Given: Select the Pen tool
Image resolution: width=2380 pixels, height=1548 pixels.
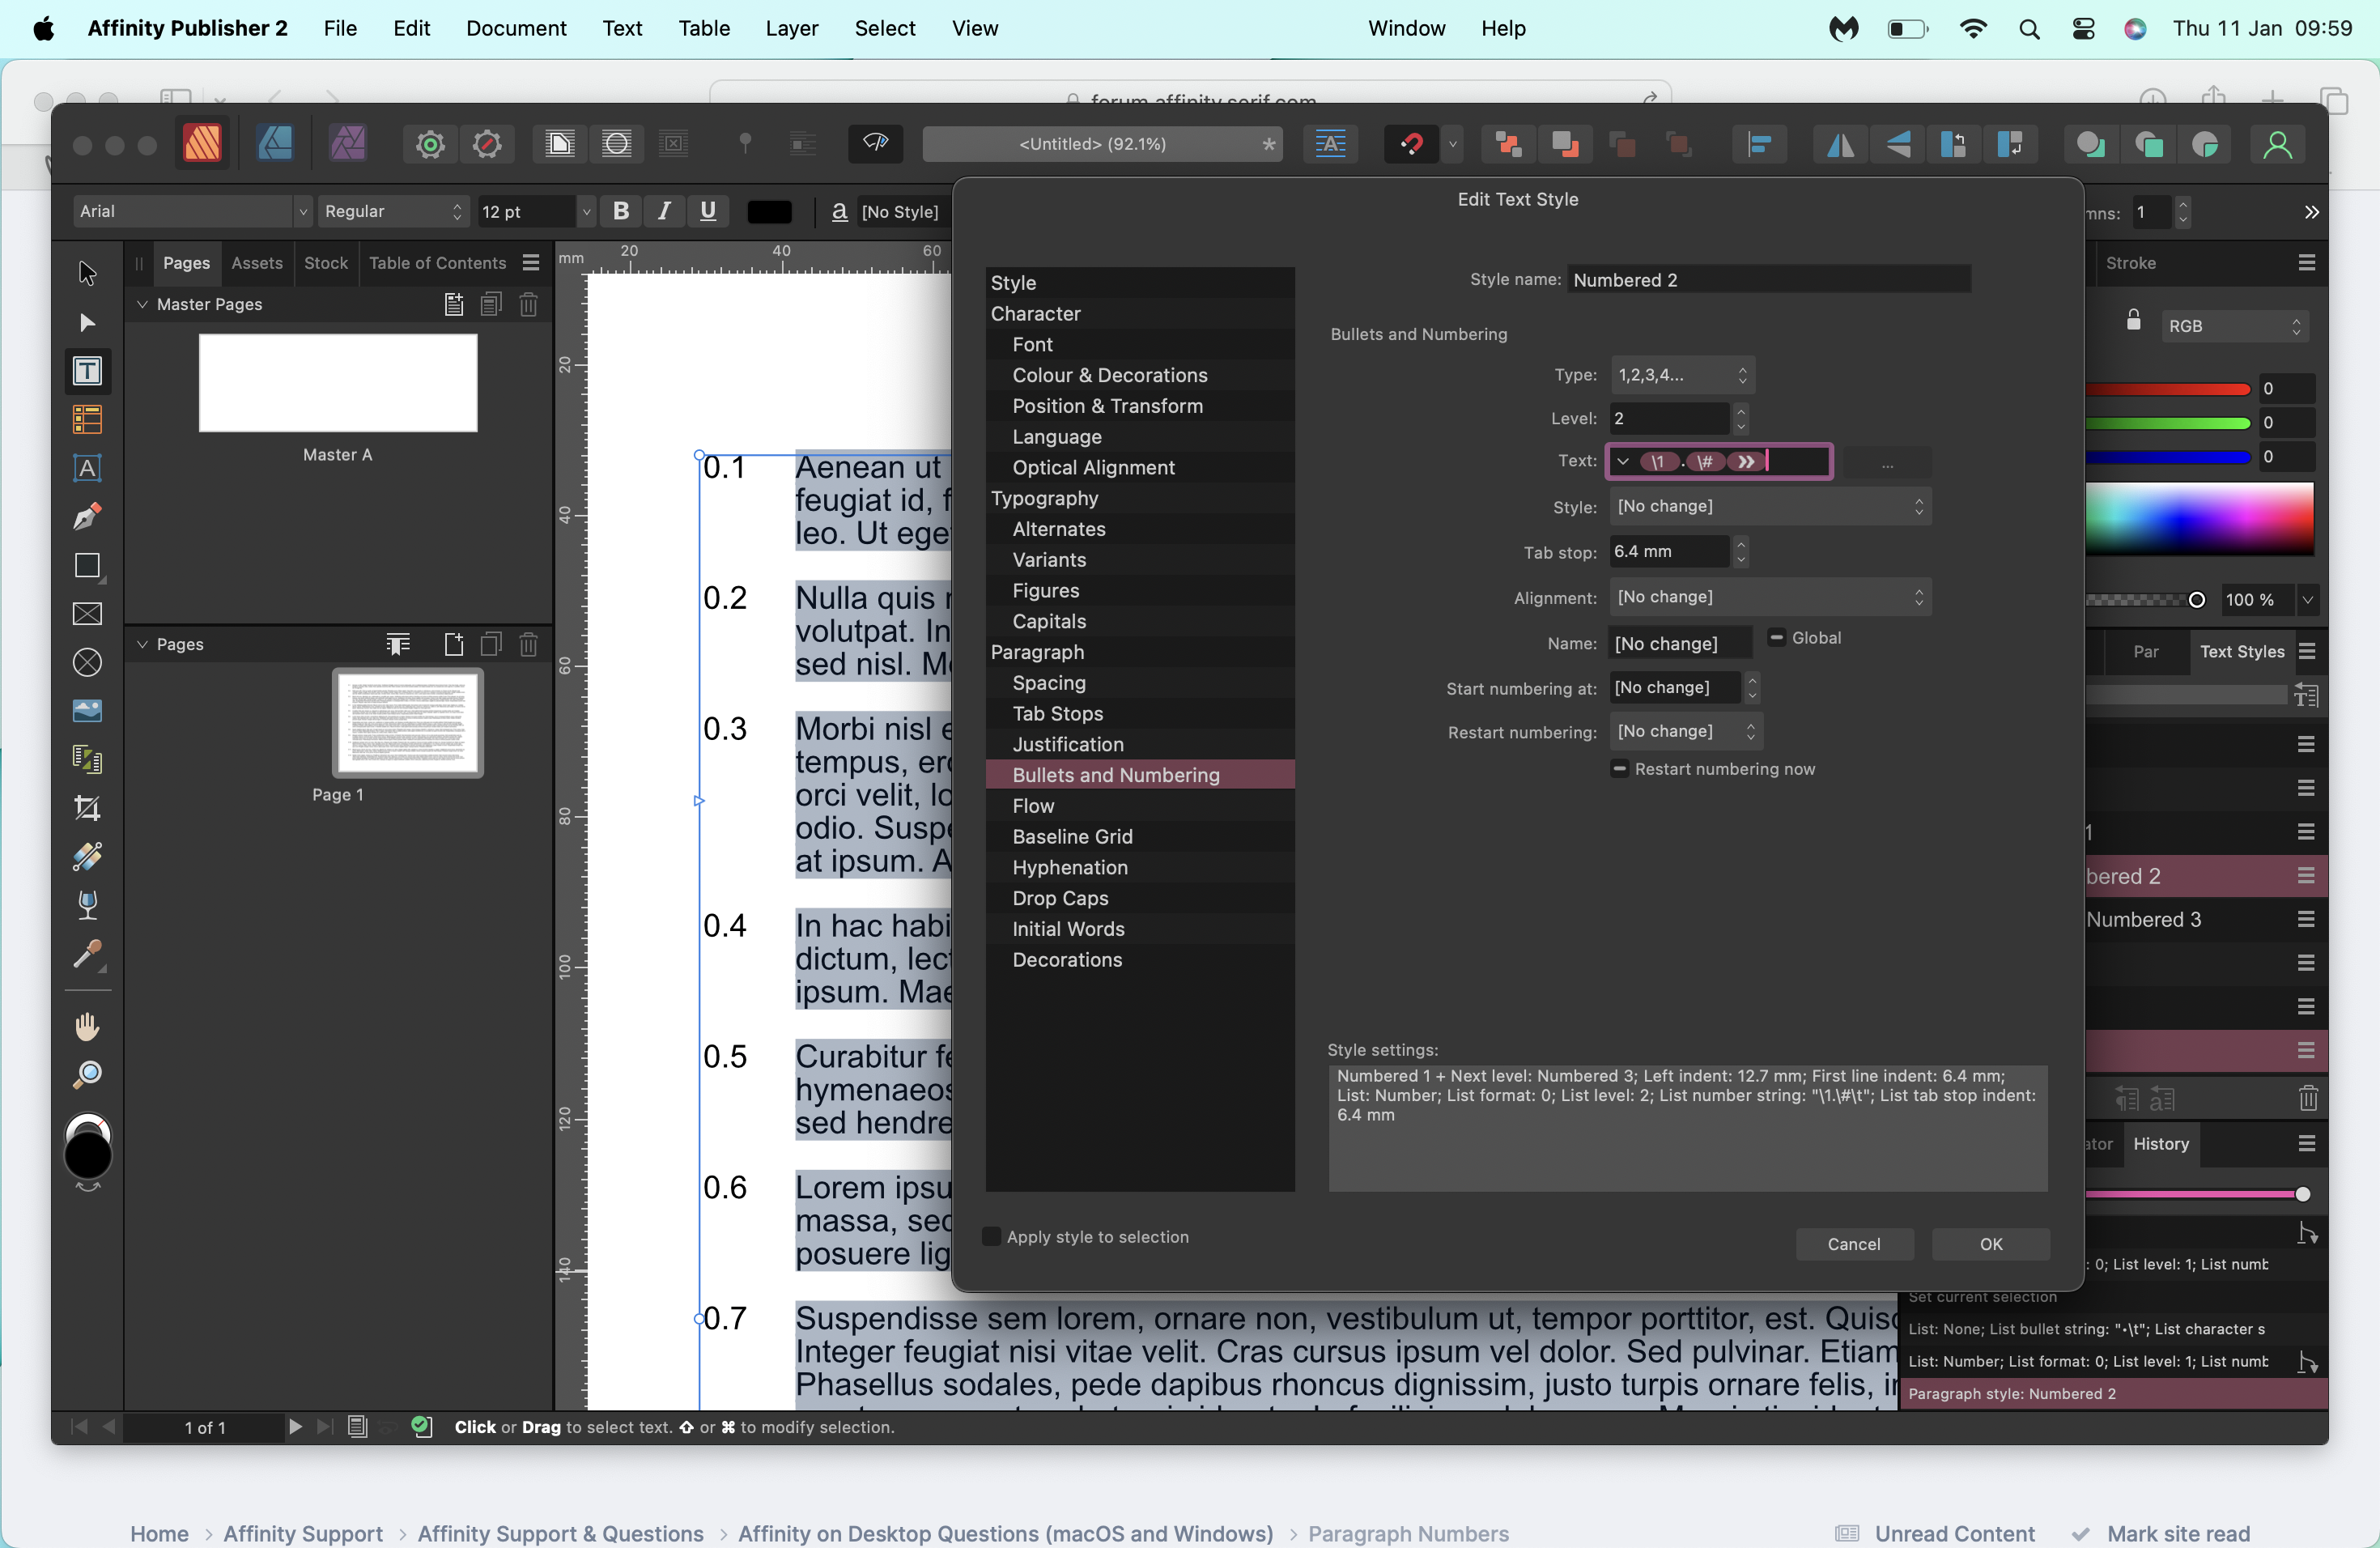Looking at the screenshot, I should (88, 517).
